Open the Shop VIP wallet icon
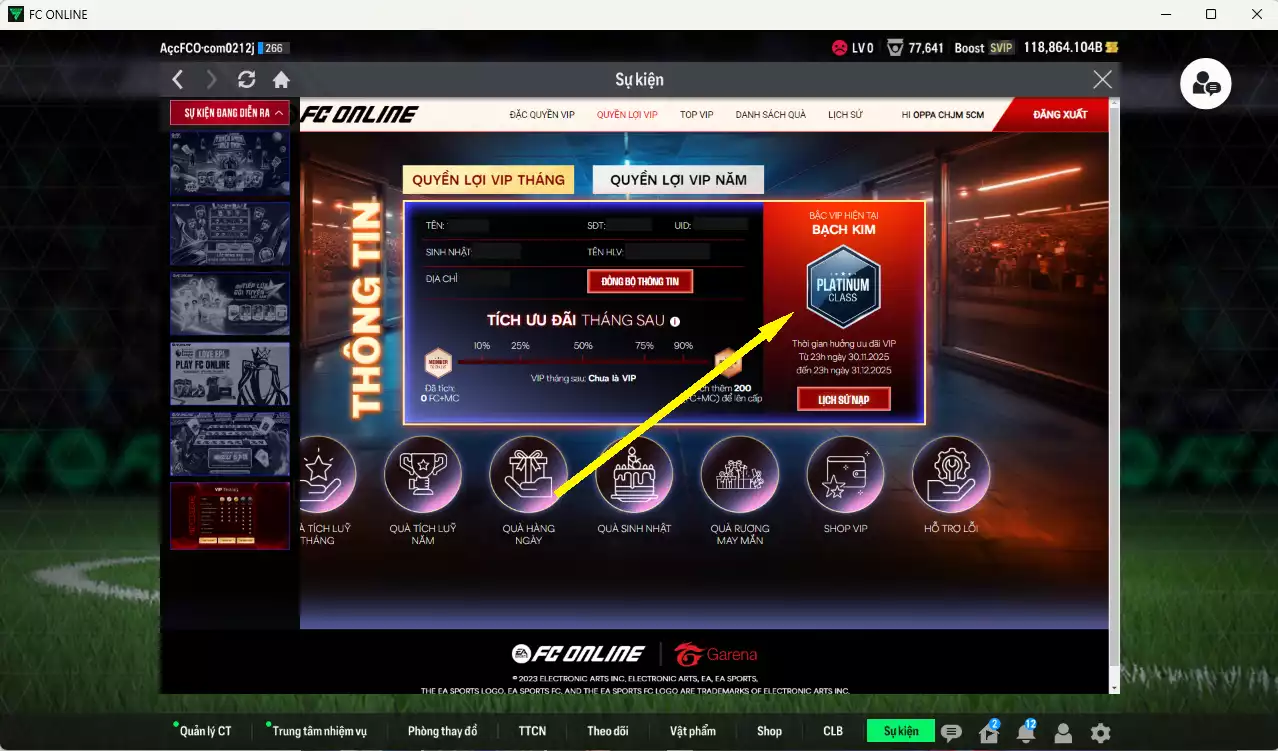 click(845, 473)
